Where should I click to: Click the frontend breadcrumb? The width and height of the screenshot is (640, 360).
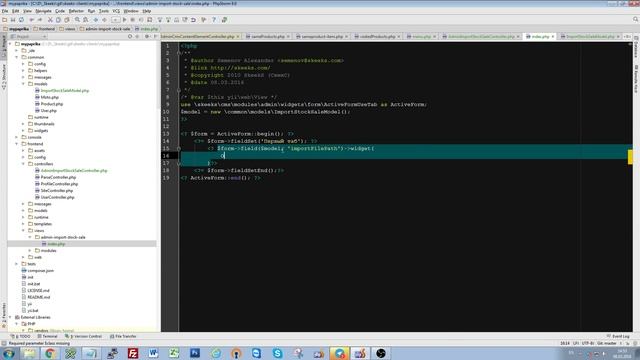point(44,29)
